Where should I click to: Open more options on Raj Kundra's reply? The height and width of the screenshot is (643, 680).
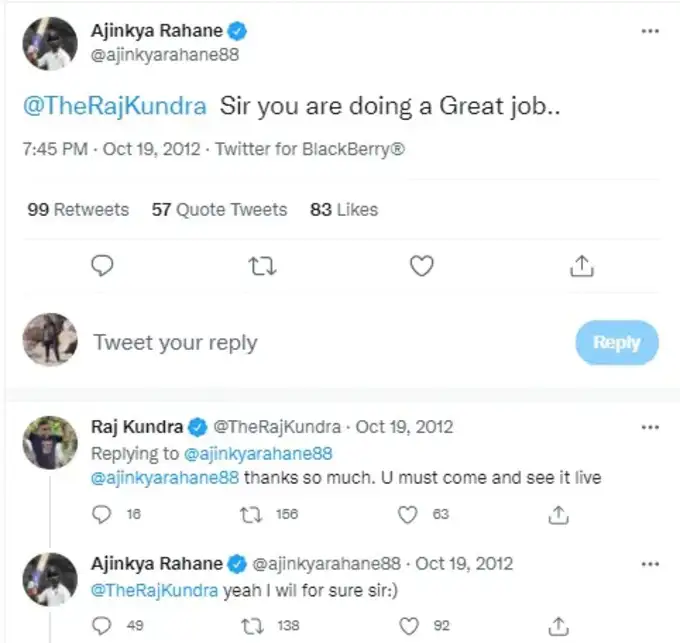[x=650, y=427]
